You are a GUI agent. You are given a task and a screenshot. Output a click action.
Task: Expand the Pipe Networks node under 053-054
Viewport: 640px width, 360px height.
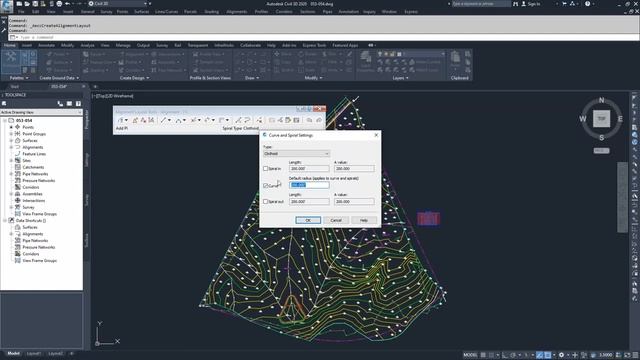click(x=11, y=174)
